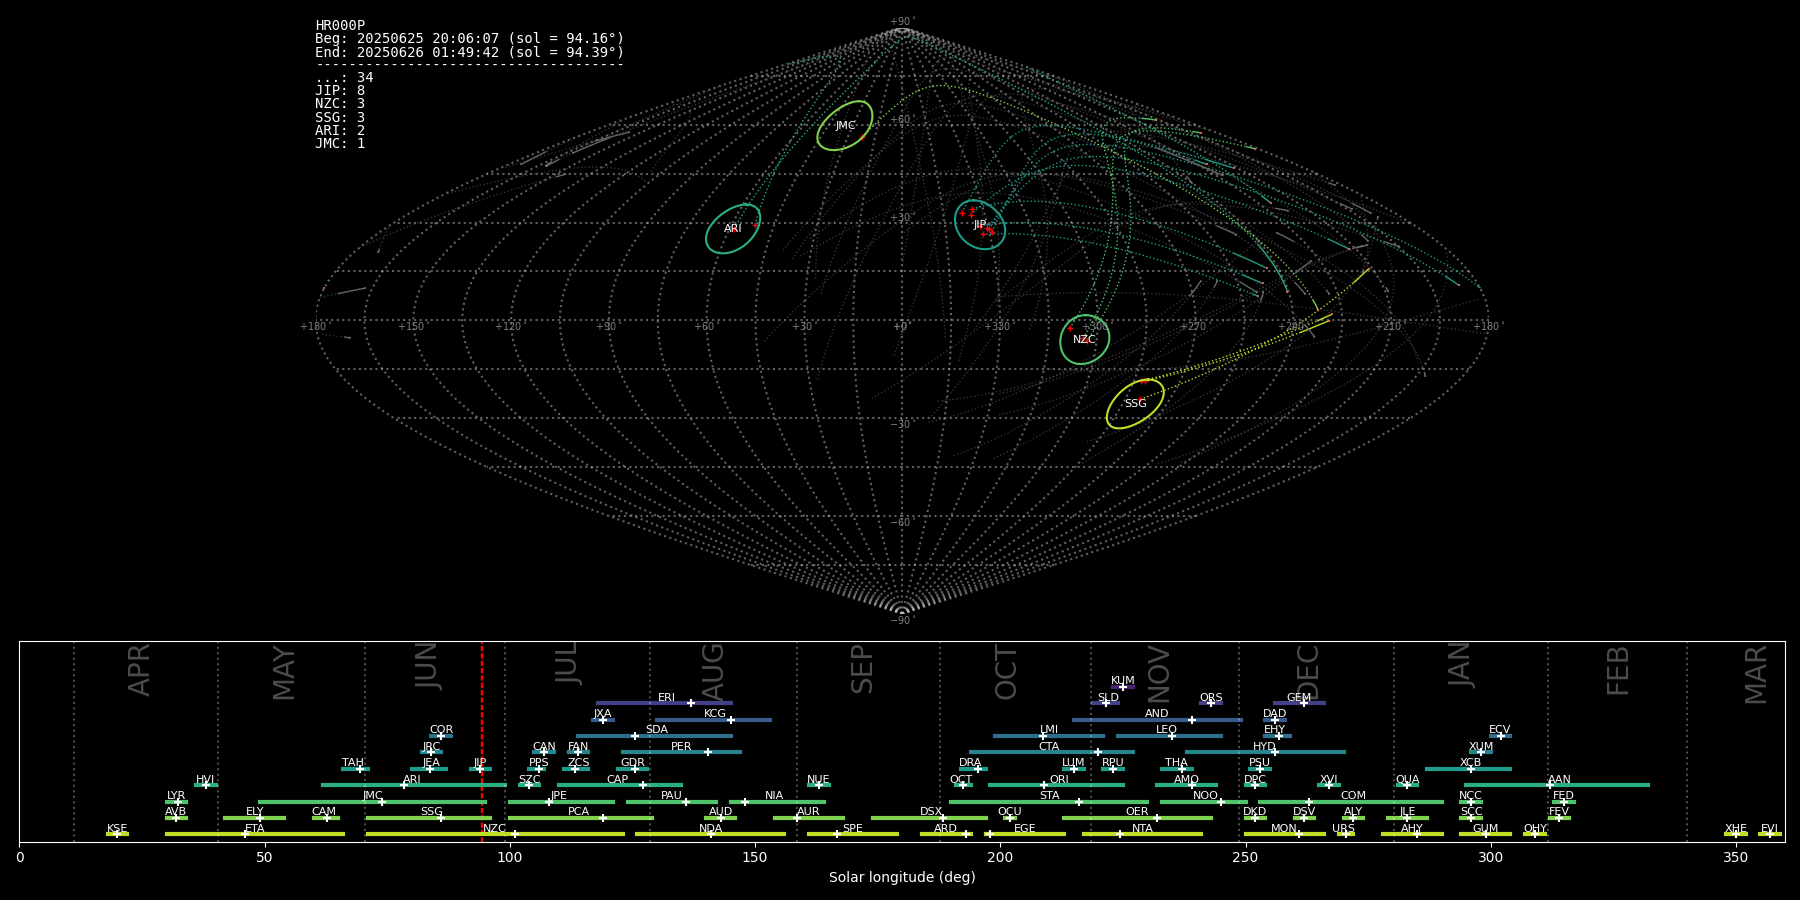Click the ORI shower label in timeline
This screenshot has width=1800, height=900.
[x=1059, y=780]
